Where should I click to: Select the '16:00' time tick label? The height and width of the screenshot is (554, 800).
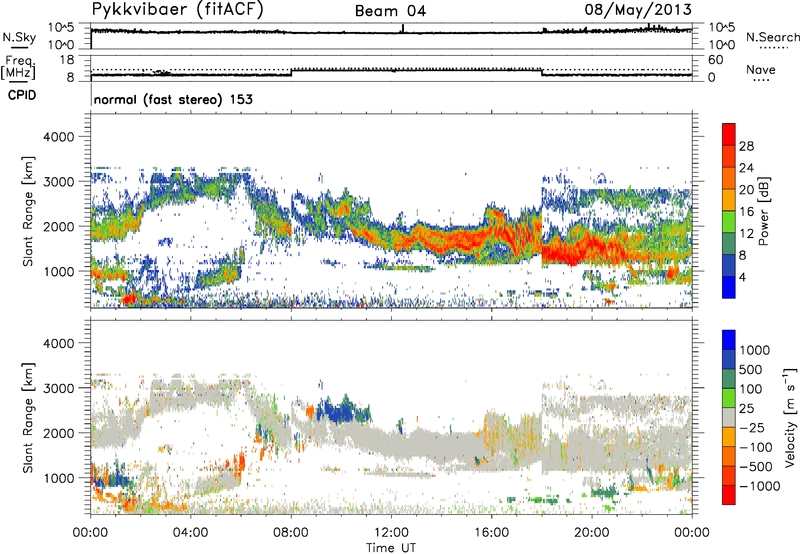[491, 533]
